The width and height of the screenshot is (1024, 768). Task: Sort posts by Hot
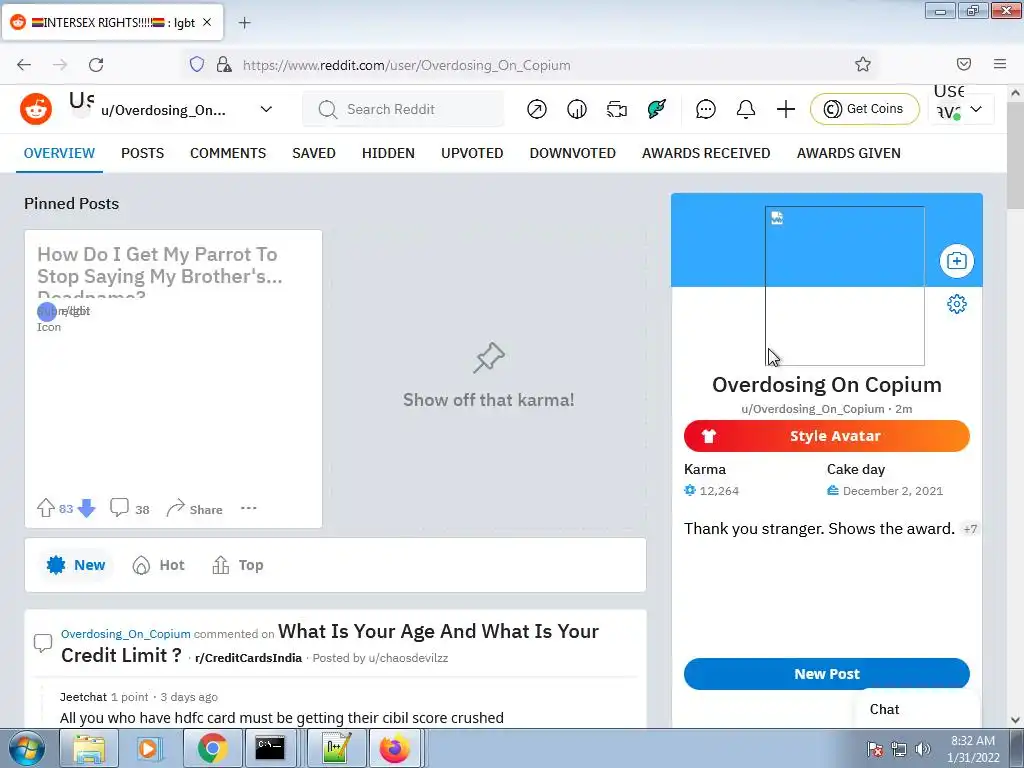click(x=159, y=565)
